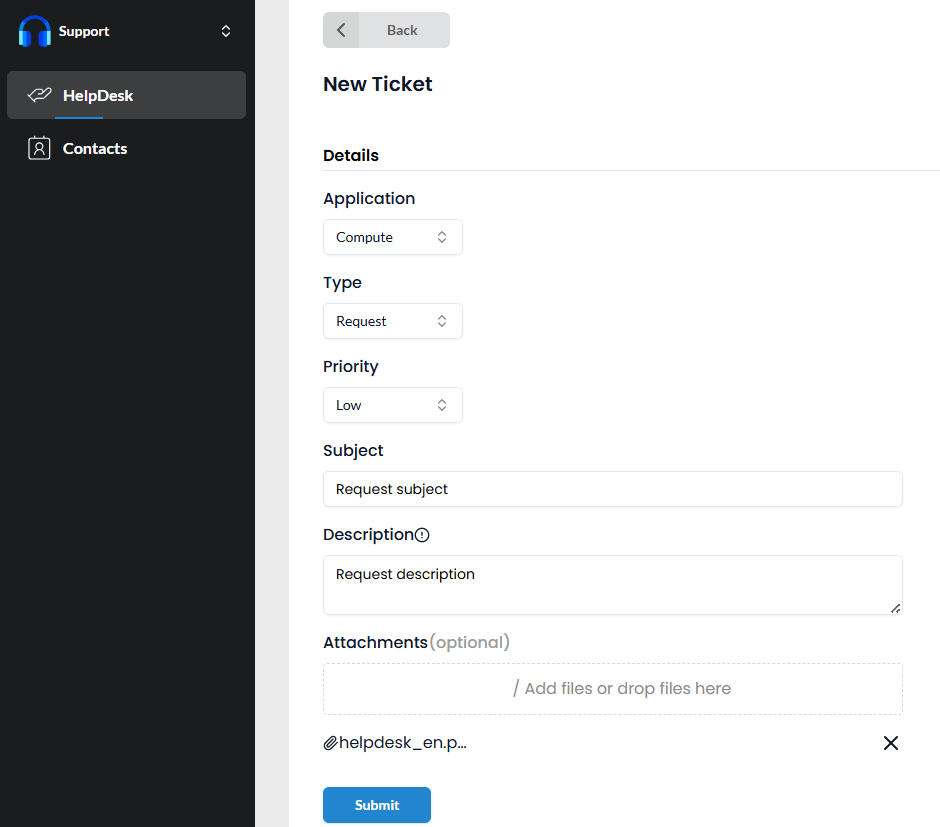Open the attached helpdesk_en file name
Image resolution: width=940 pixels, height=827 pixels.
(403, 743)
